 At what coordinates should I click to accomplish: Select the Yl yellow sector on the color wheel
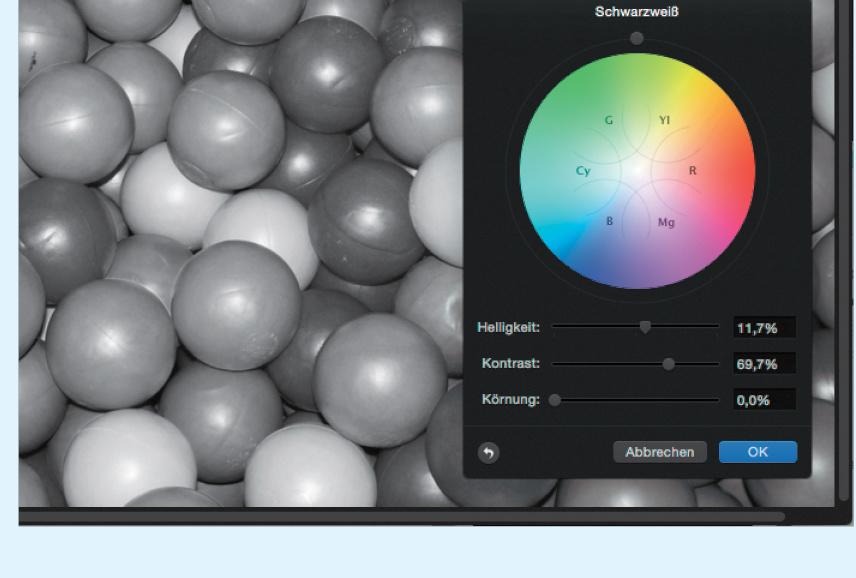(x=664, y=120)
